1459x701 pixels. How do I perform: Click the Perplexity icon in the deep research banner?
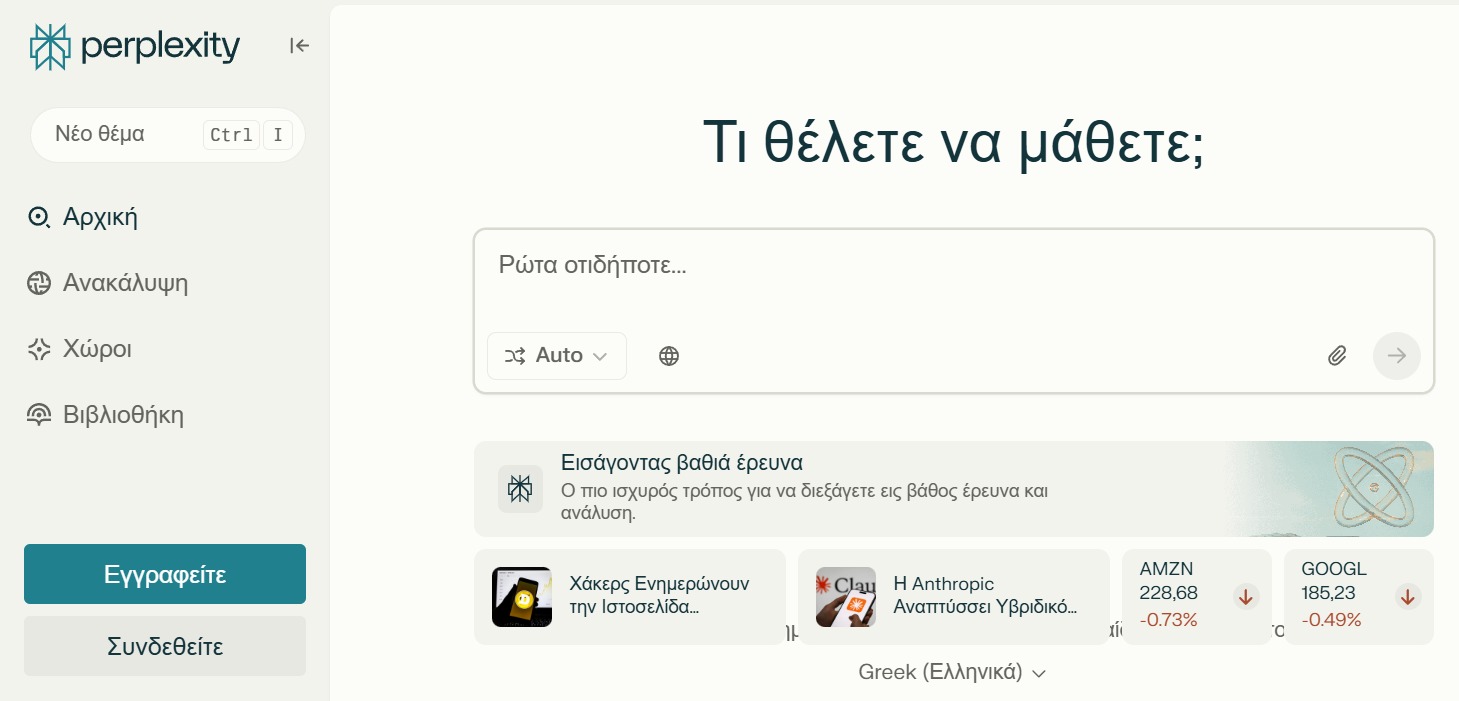520,489
